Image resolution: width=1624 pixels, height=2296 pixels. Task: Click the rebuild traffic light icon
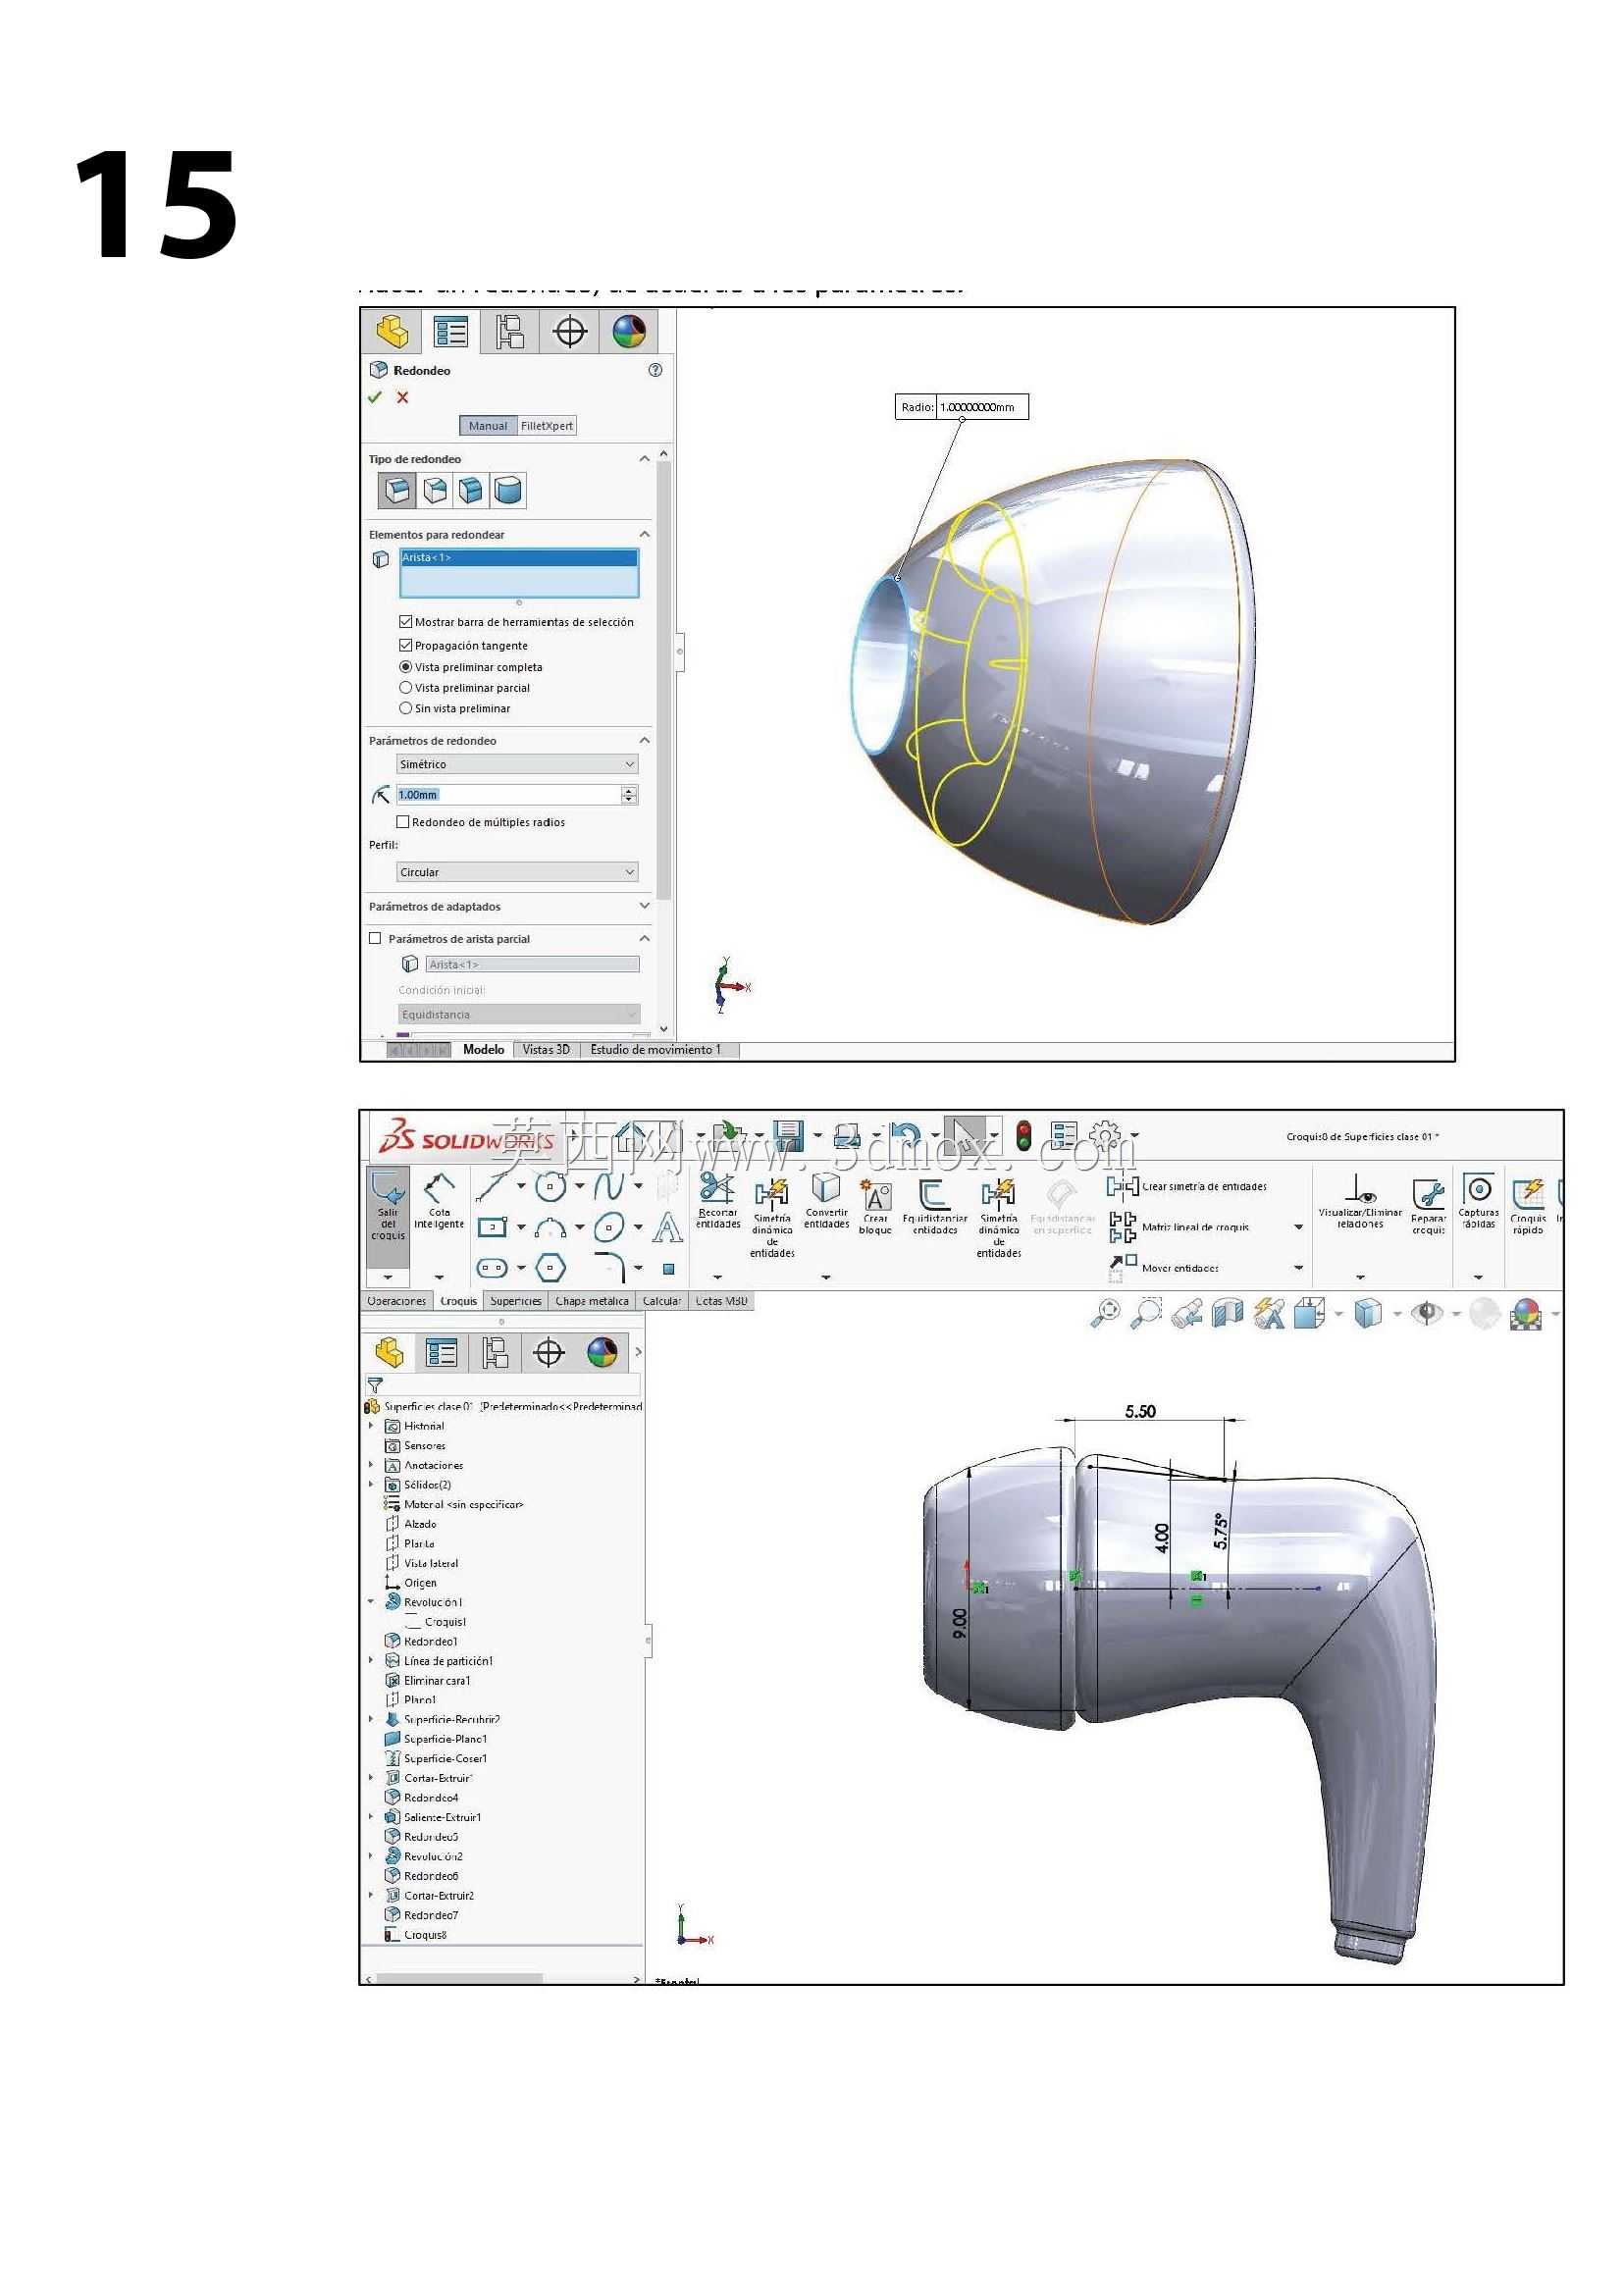(x=1023, y=1136)
